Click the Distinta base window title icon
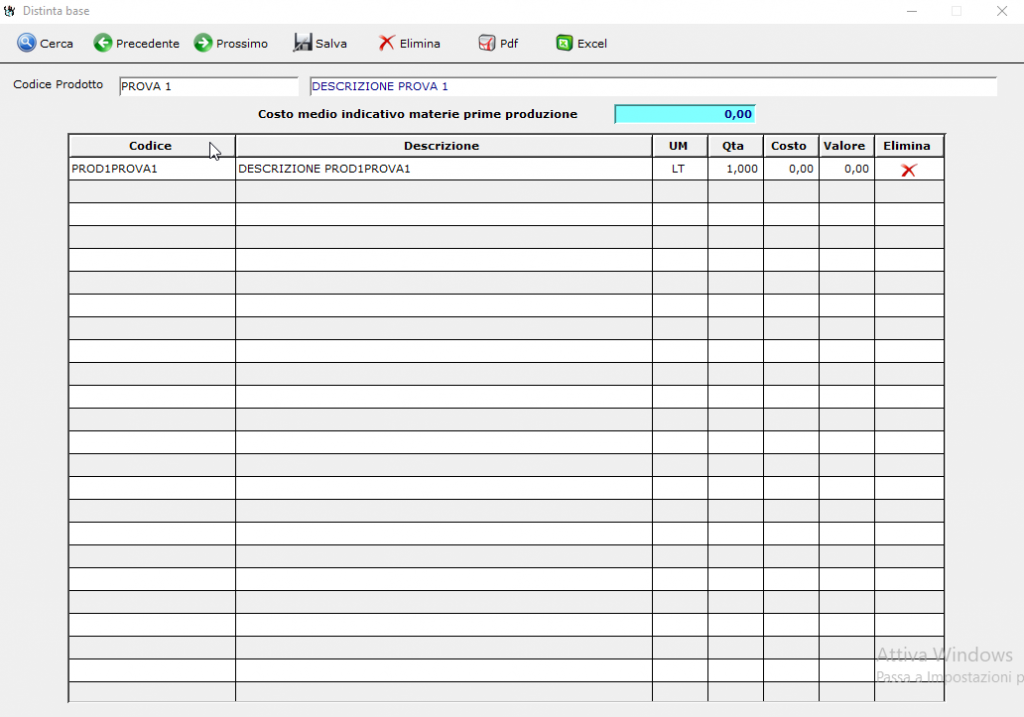 coord(10,11)
